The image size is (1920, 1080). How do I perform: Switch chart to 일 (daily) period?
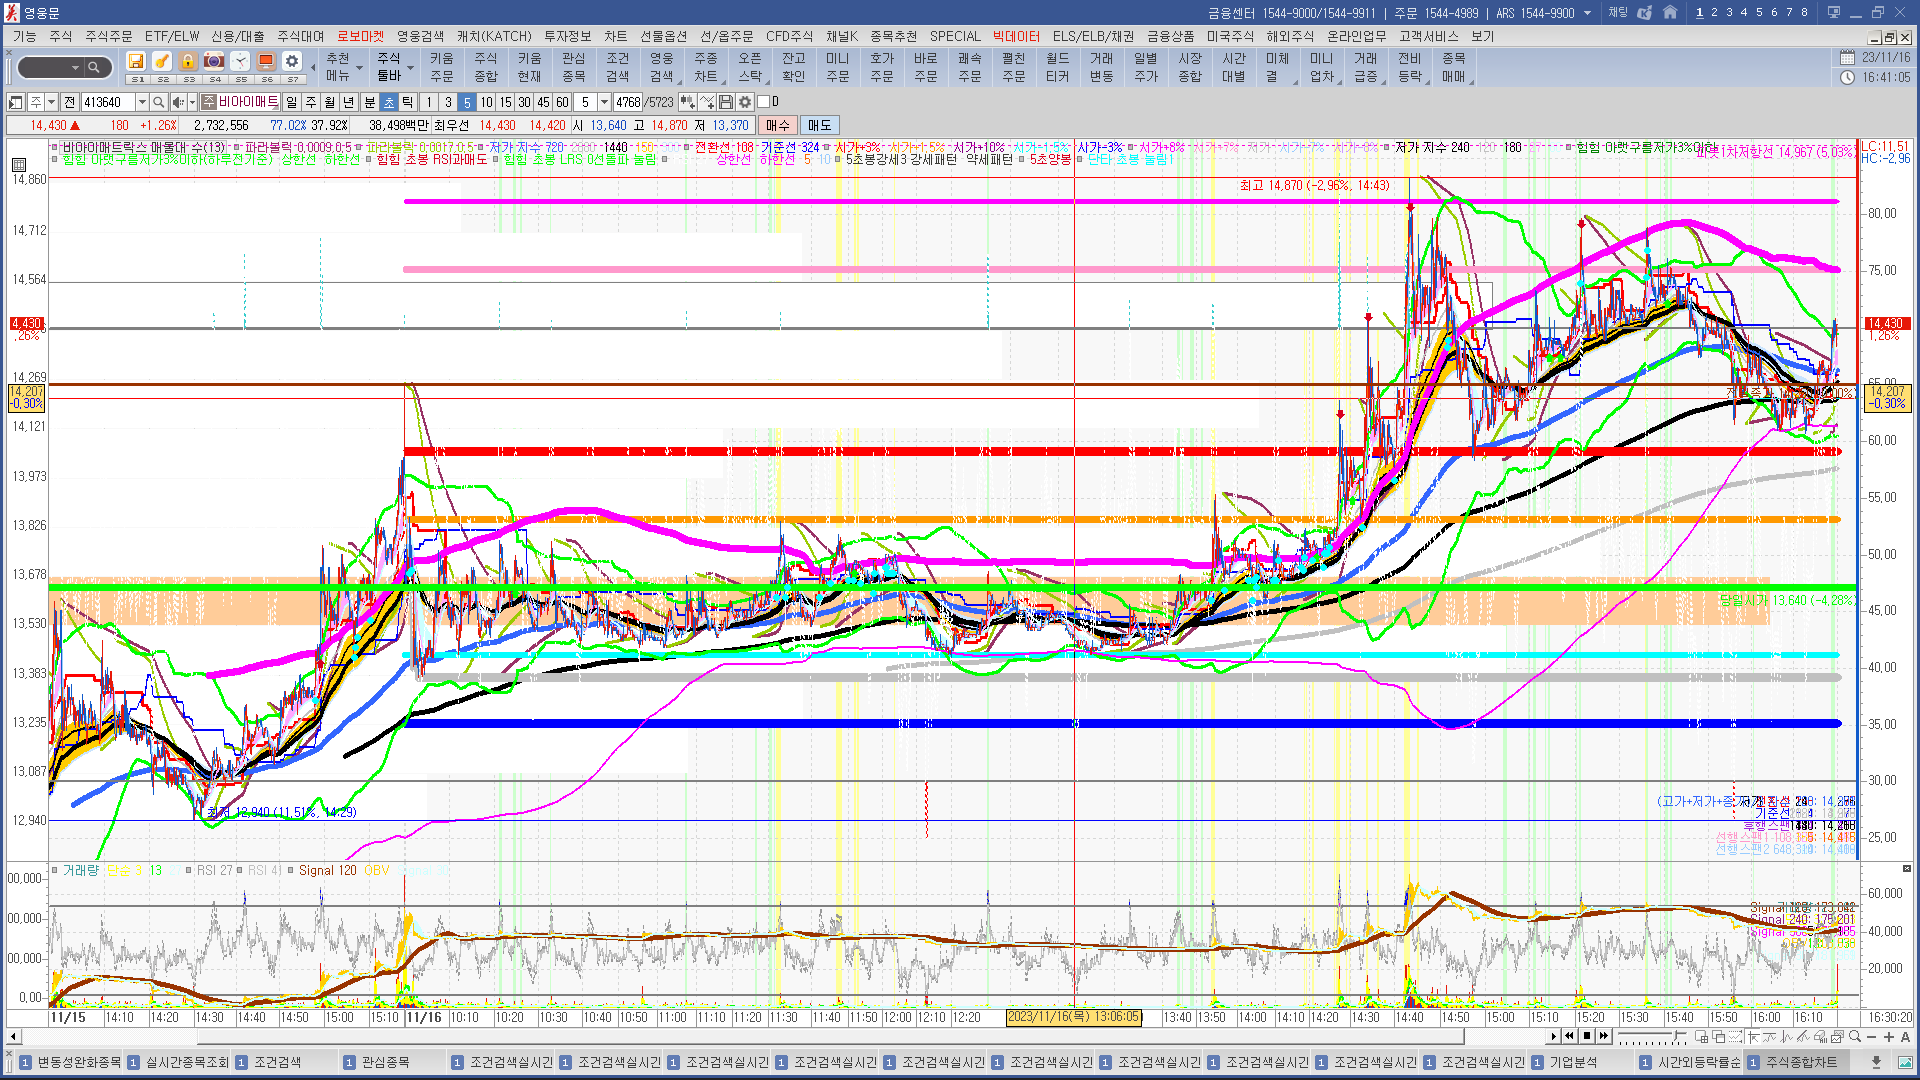[291, 102]
